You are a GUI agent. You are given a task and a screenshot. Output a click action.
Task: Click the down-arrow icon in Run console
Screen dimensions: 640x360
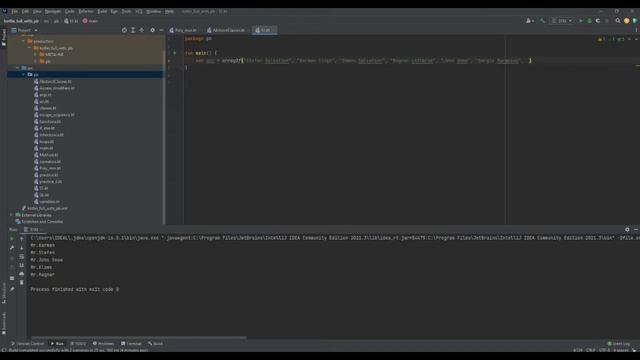22,248
